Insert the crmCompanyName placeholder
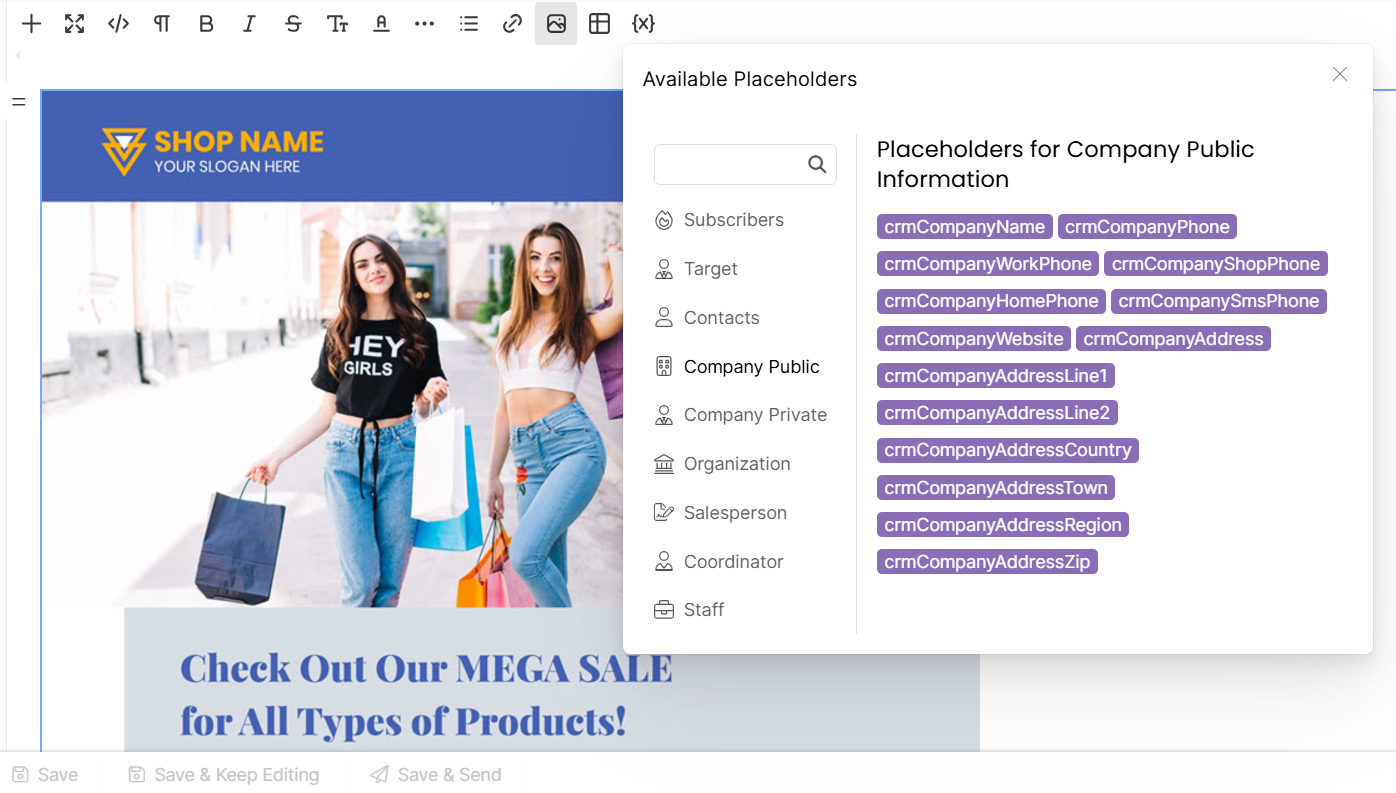Image resolution: width=1396 pixels, height=793 pixels. click(964, 227)
